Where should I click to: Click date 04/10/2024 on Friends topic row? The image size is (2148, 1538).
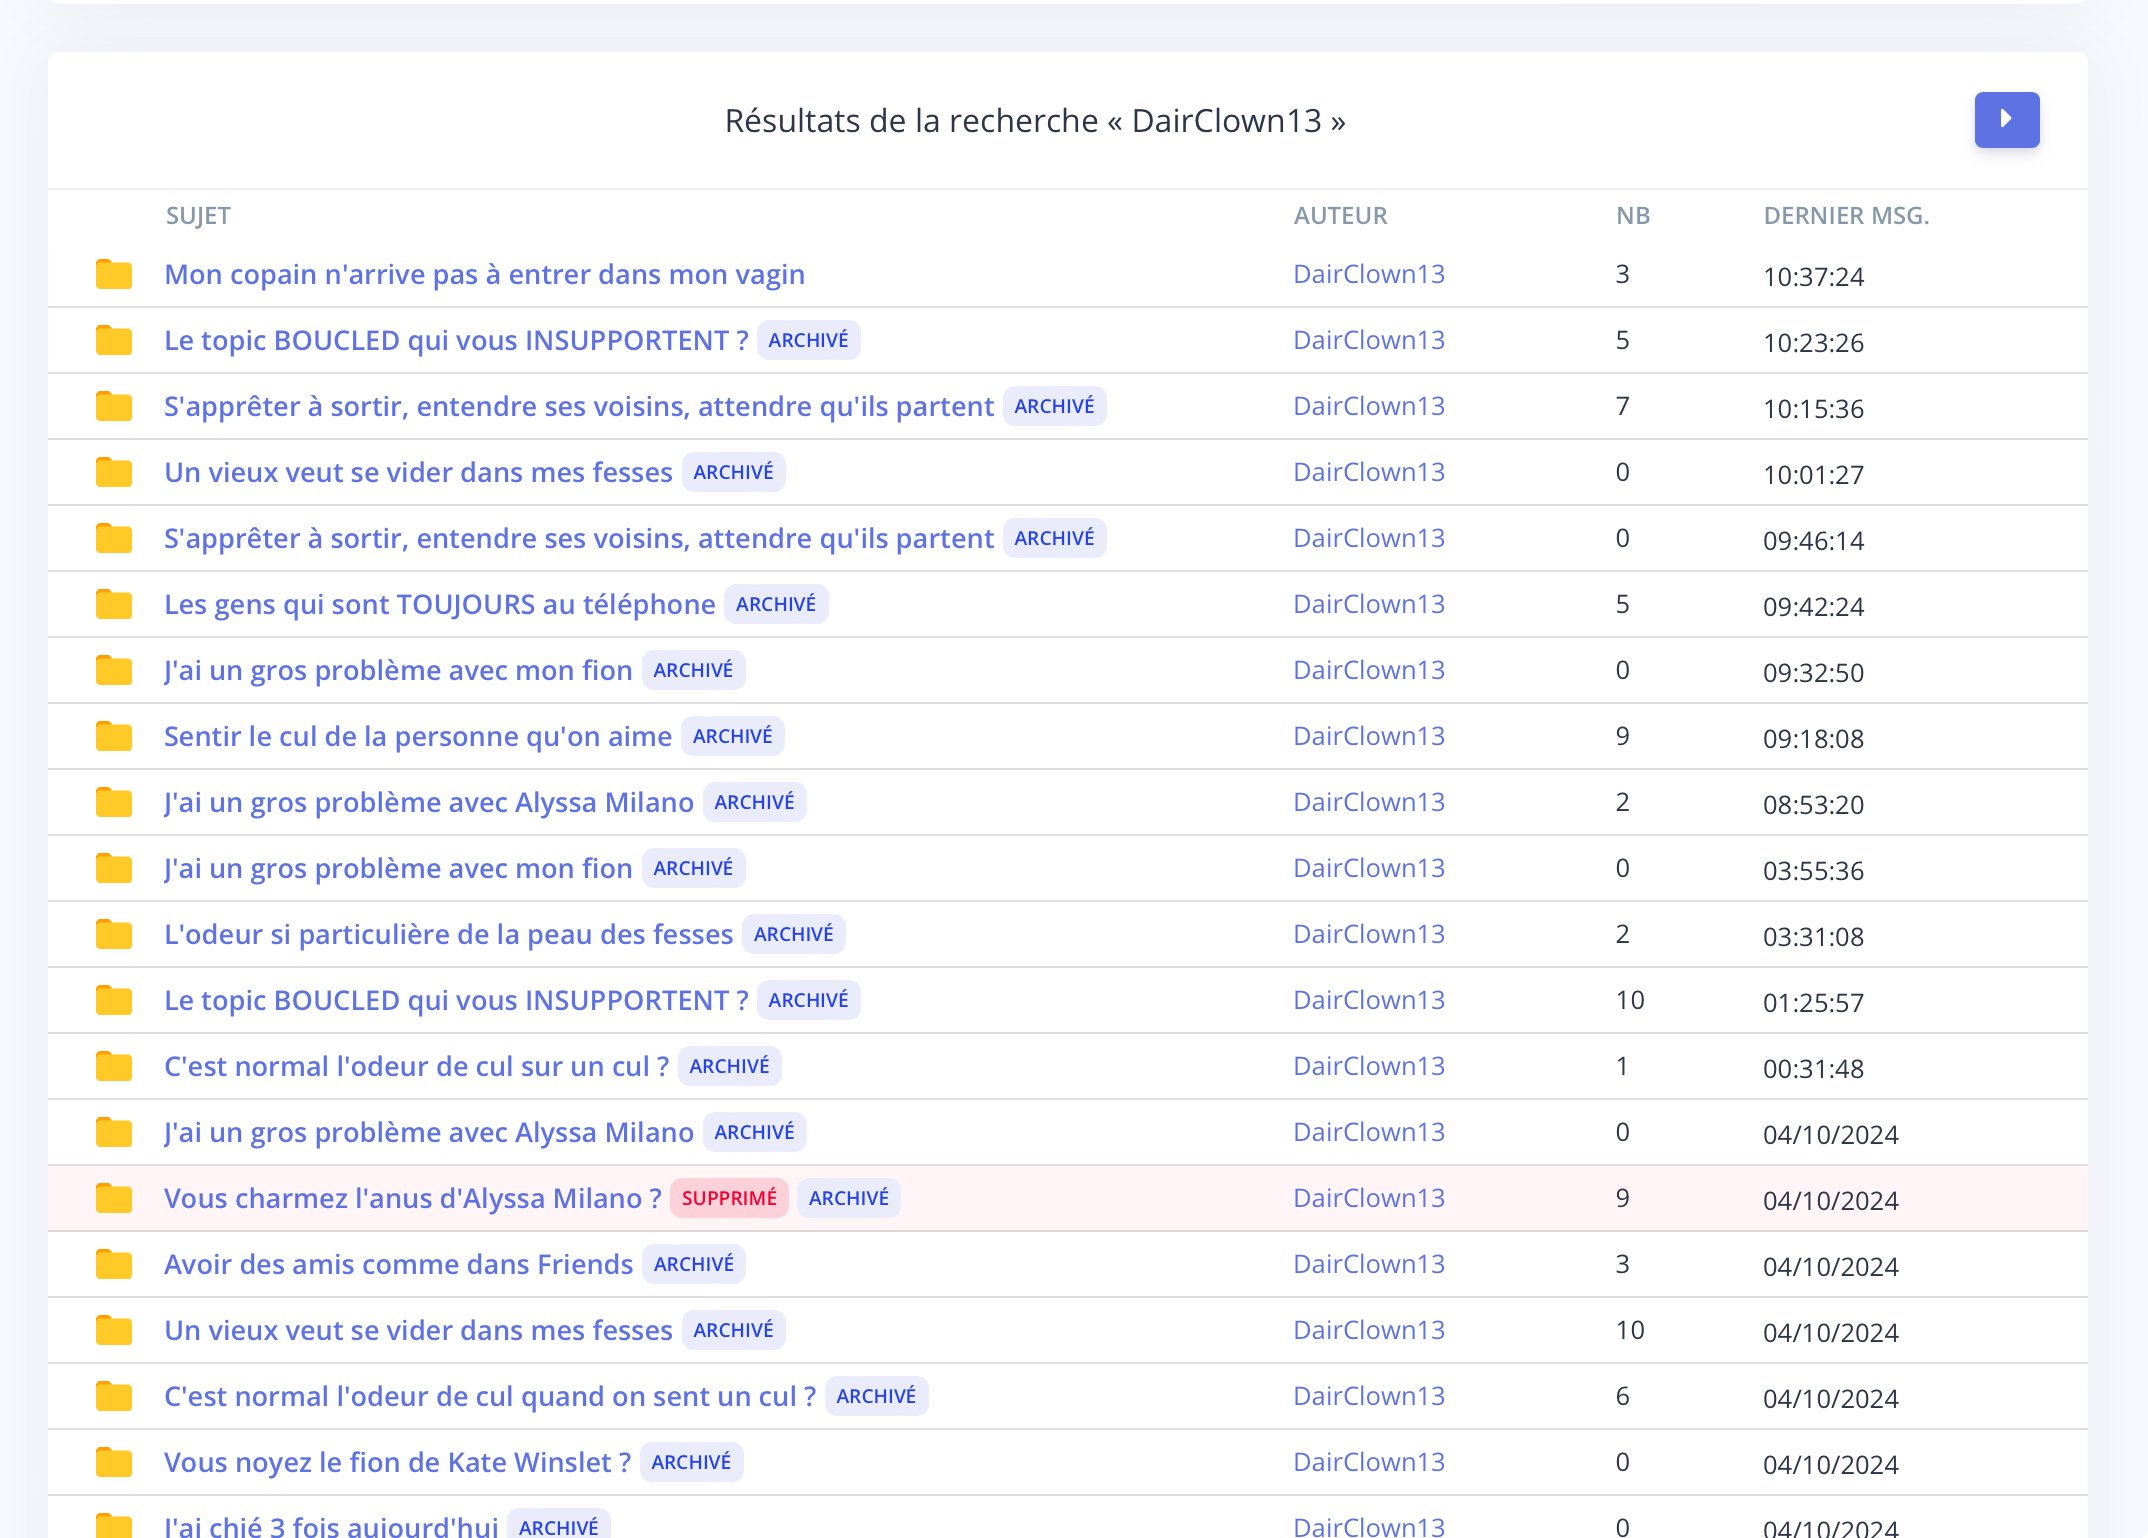tap(1830, 1267)
